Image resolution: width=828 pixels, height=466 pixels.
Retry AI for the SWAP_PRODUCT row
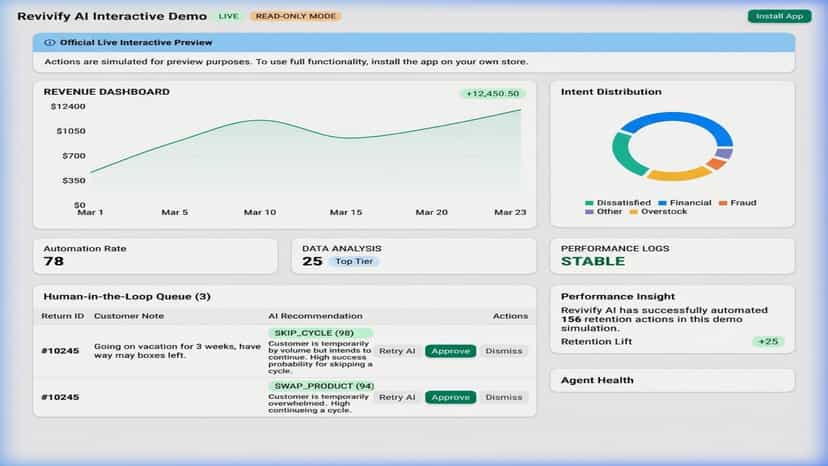click(x=397, y=397)
